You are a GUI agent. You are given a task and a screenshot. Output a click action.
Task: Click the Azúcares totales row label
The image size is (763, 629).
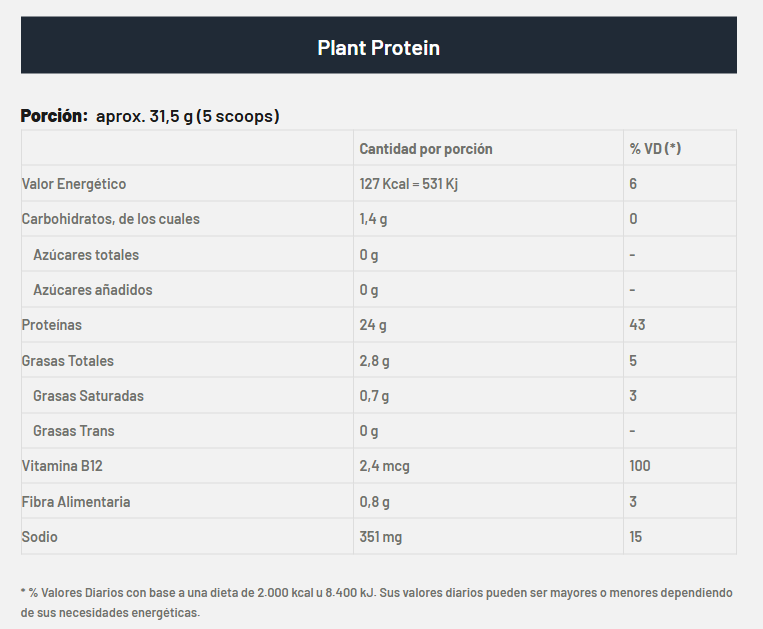click(86, 255)
